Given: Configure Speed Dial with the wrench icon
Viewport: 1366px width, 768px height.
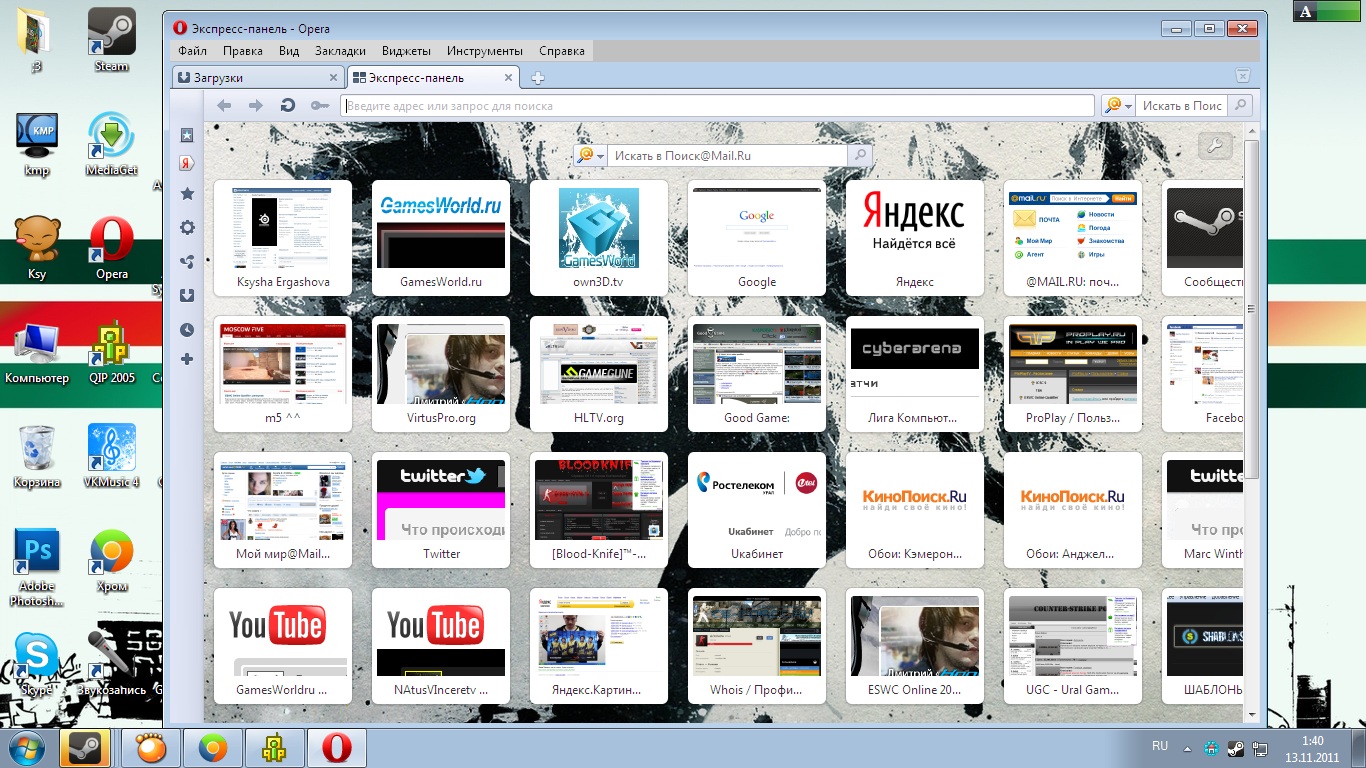Looking at the screenshot, I should (x=1215, y=146).
